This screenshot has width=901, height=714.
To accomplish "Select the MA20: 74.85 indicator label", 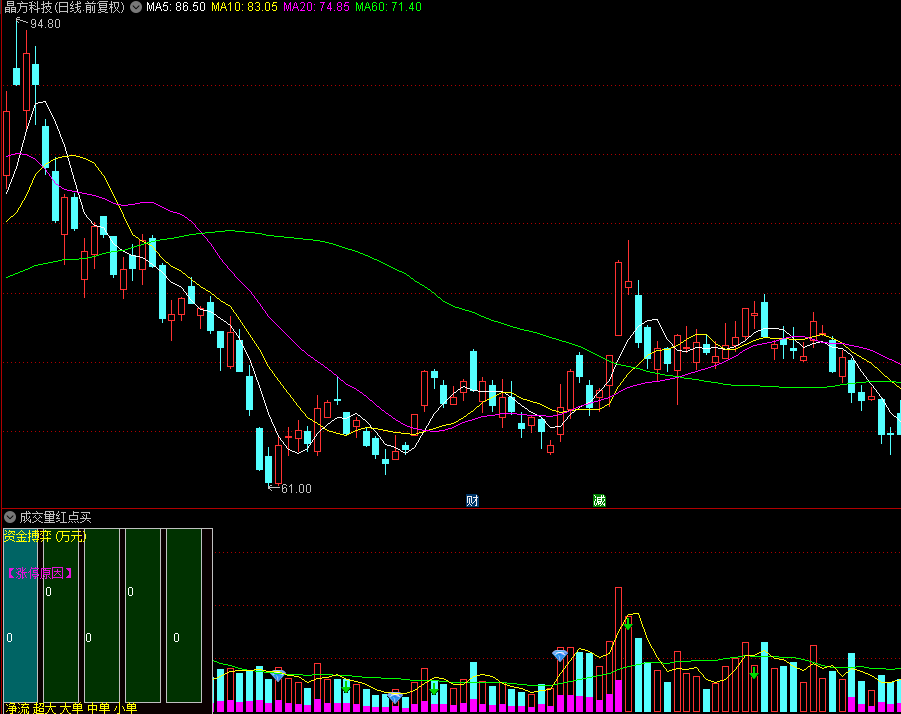I will click(316, 7).
